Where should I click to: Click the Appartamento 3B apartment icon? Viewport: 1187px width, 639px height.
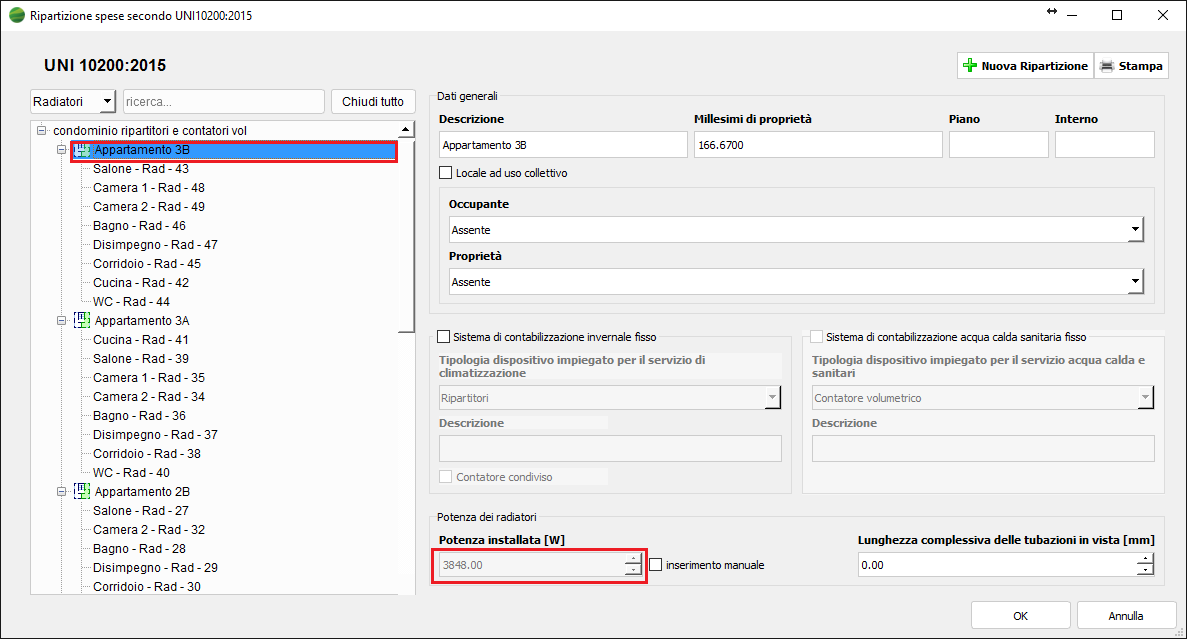click(82, 151)
